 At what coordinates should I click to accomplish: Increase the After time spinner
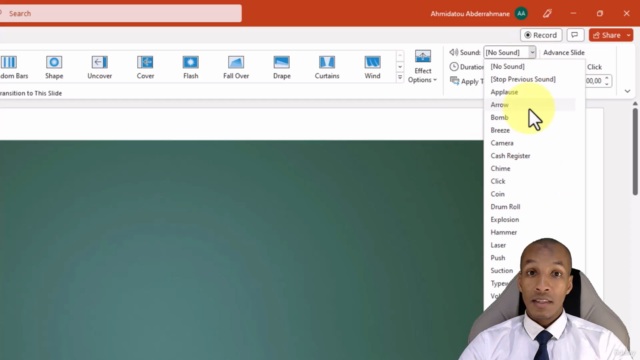[607, 78]
